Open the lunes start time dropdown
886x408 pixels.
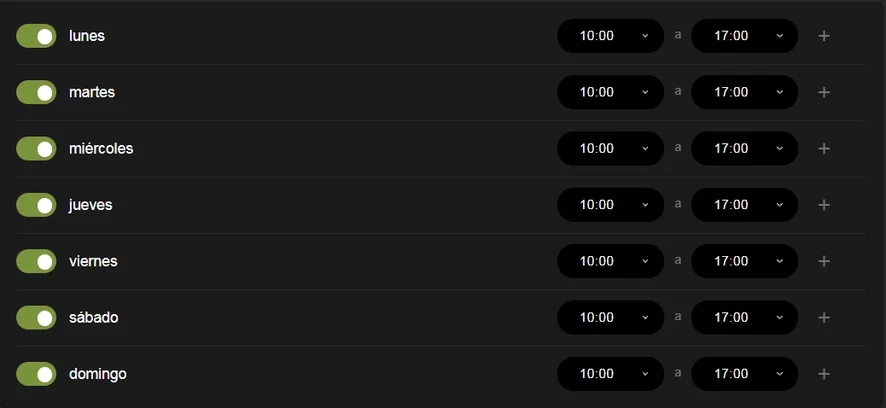tap(610, 36)
